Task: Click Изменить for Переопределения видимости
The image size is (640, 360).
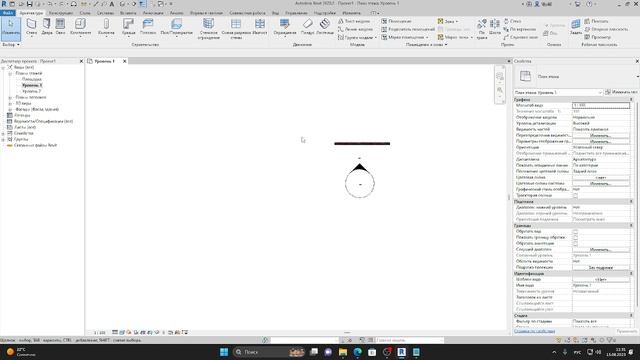Action: pos(600,136)
